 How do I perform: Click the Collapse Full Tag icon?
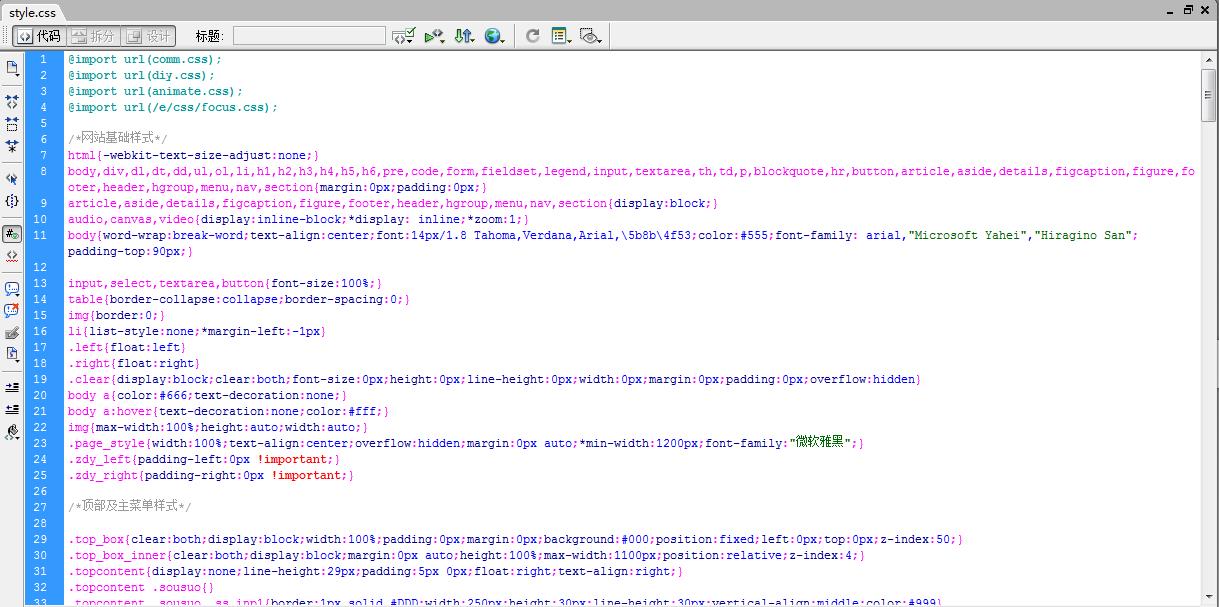(12, 102)
